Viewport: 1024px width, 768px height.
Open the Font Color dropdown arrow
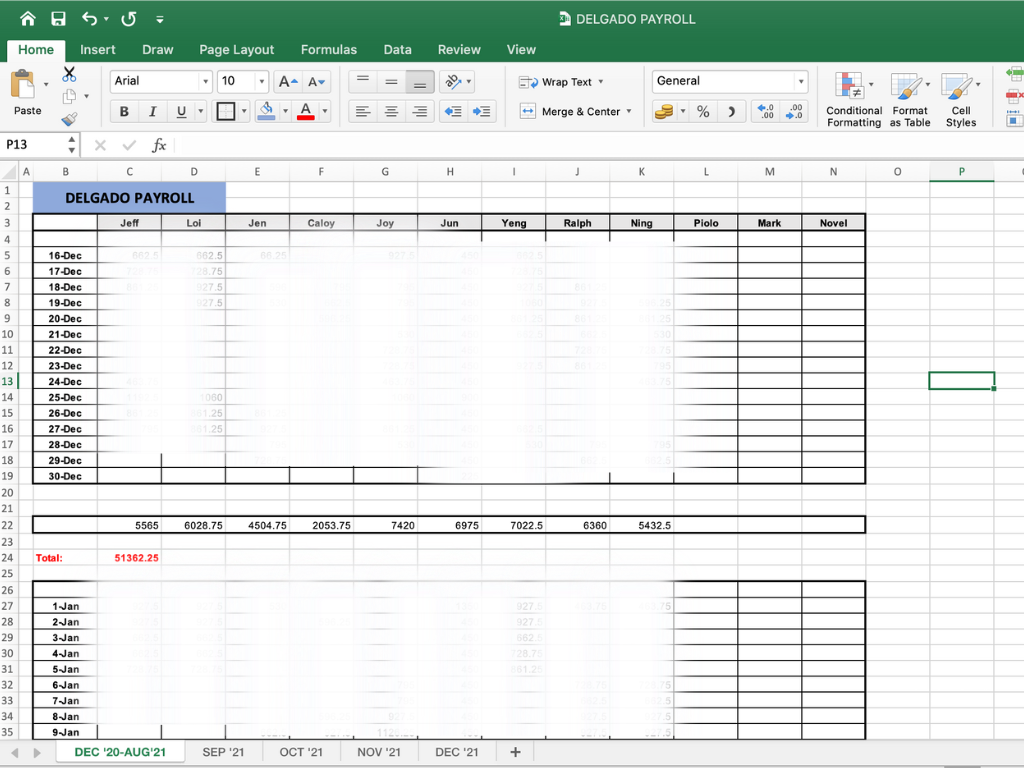[325, 112]
